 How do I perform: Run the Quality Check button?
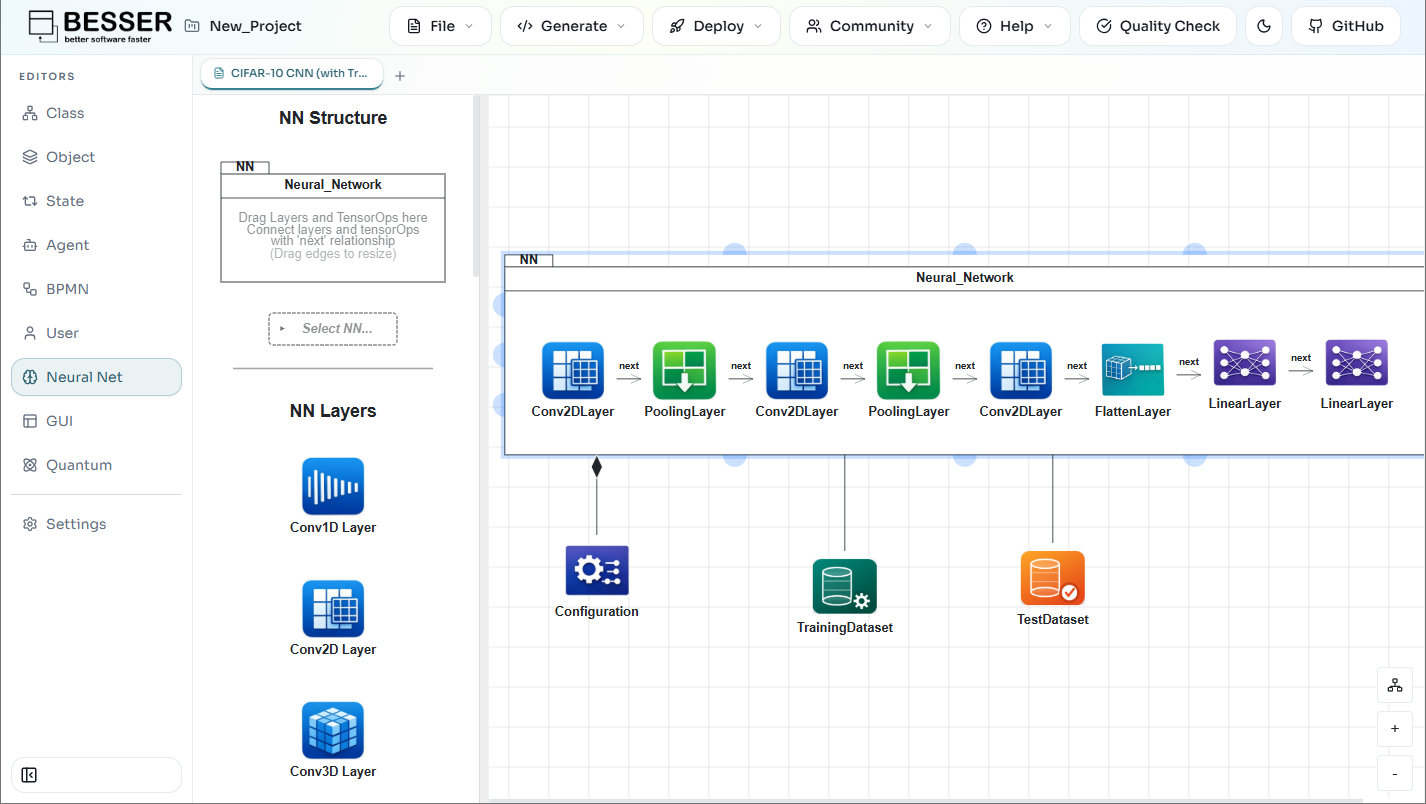[1158, 26]
